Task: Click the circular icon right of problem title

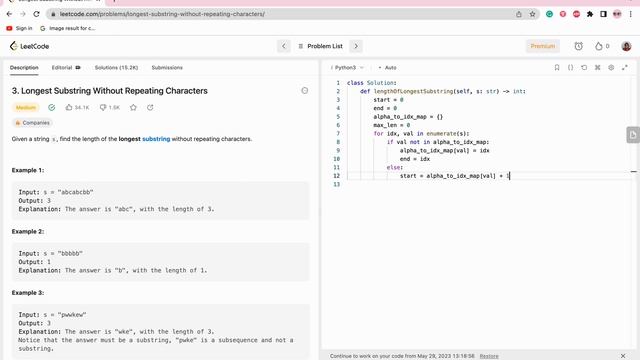Action: coord(304,91)
